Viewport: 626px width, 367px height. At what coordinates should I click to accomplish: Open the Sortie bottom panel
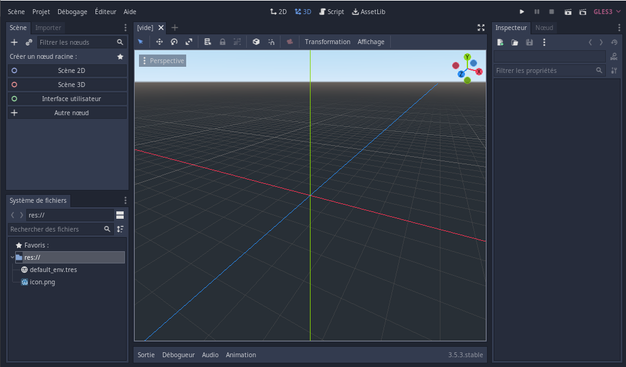click(146, 355)
